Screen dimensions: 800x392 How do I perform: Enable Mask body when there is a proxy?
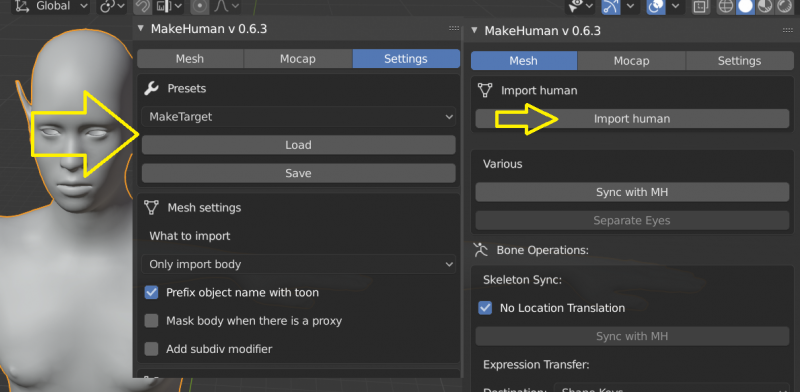(151, 321)
